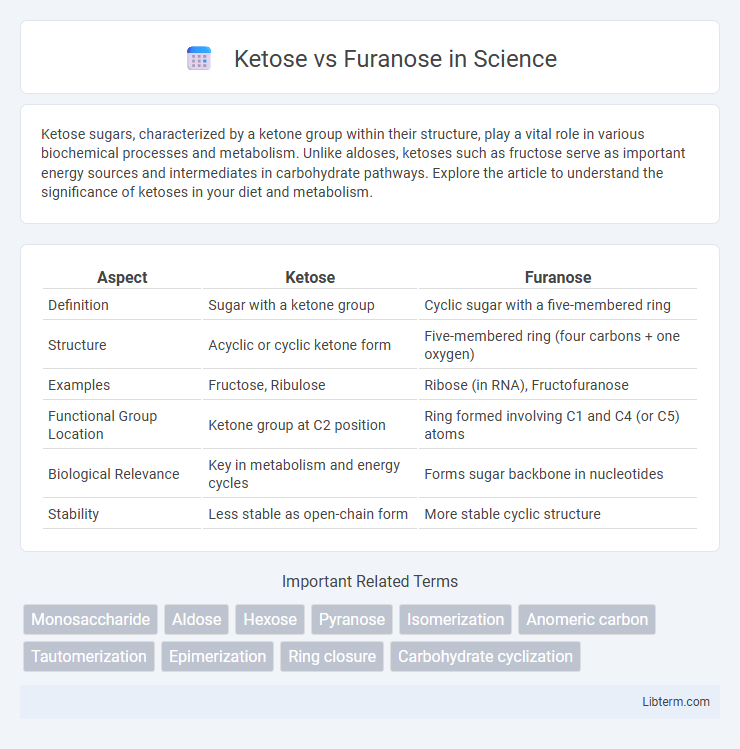740x749 pixels.
Task: Click the 'Important Related Terms' heading
Action: [370, 581]
